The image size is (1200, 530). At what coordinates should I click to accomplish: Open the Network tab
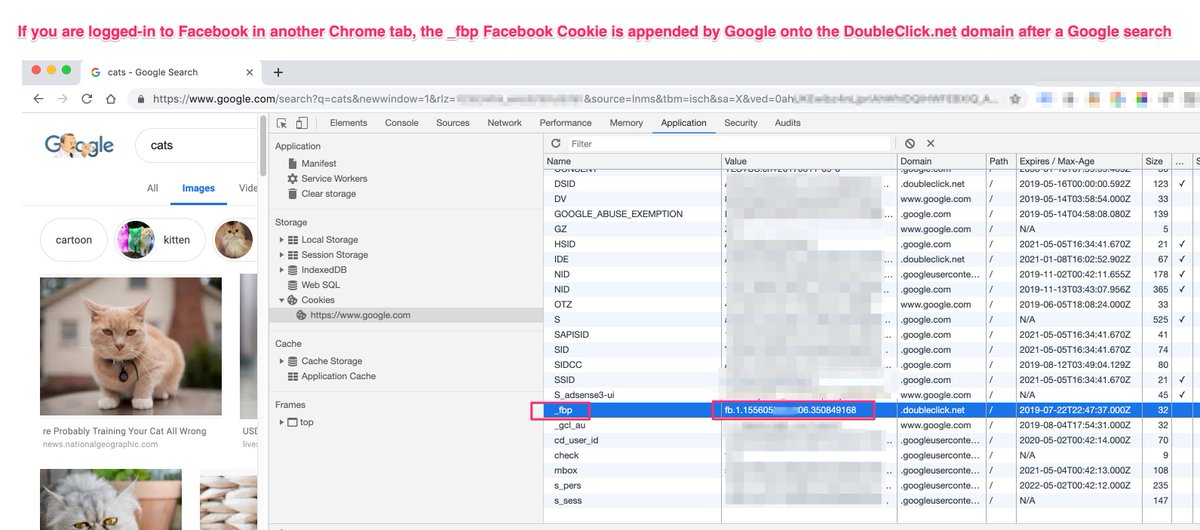[x=504, y=123]
